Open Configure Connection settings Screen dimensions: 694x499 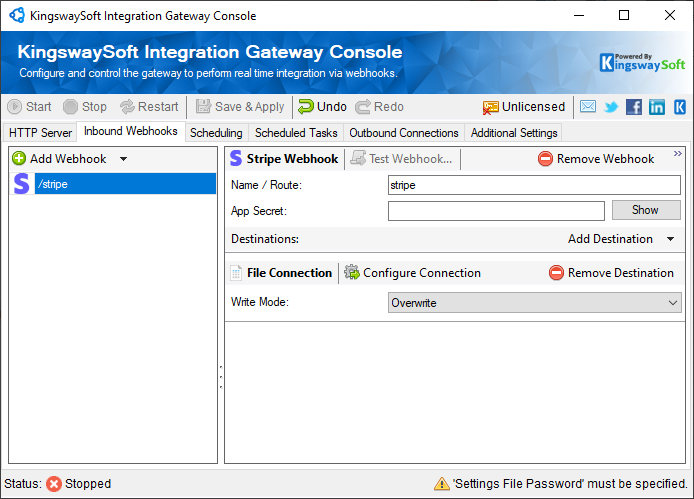(413, 273)
